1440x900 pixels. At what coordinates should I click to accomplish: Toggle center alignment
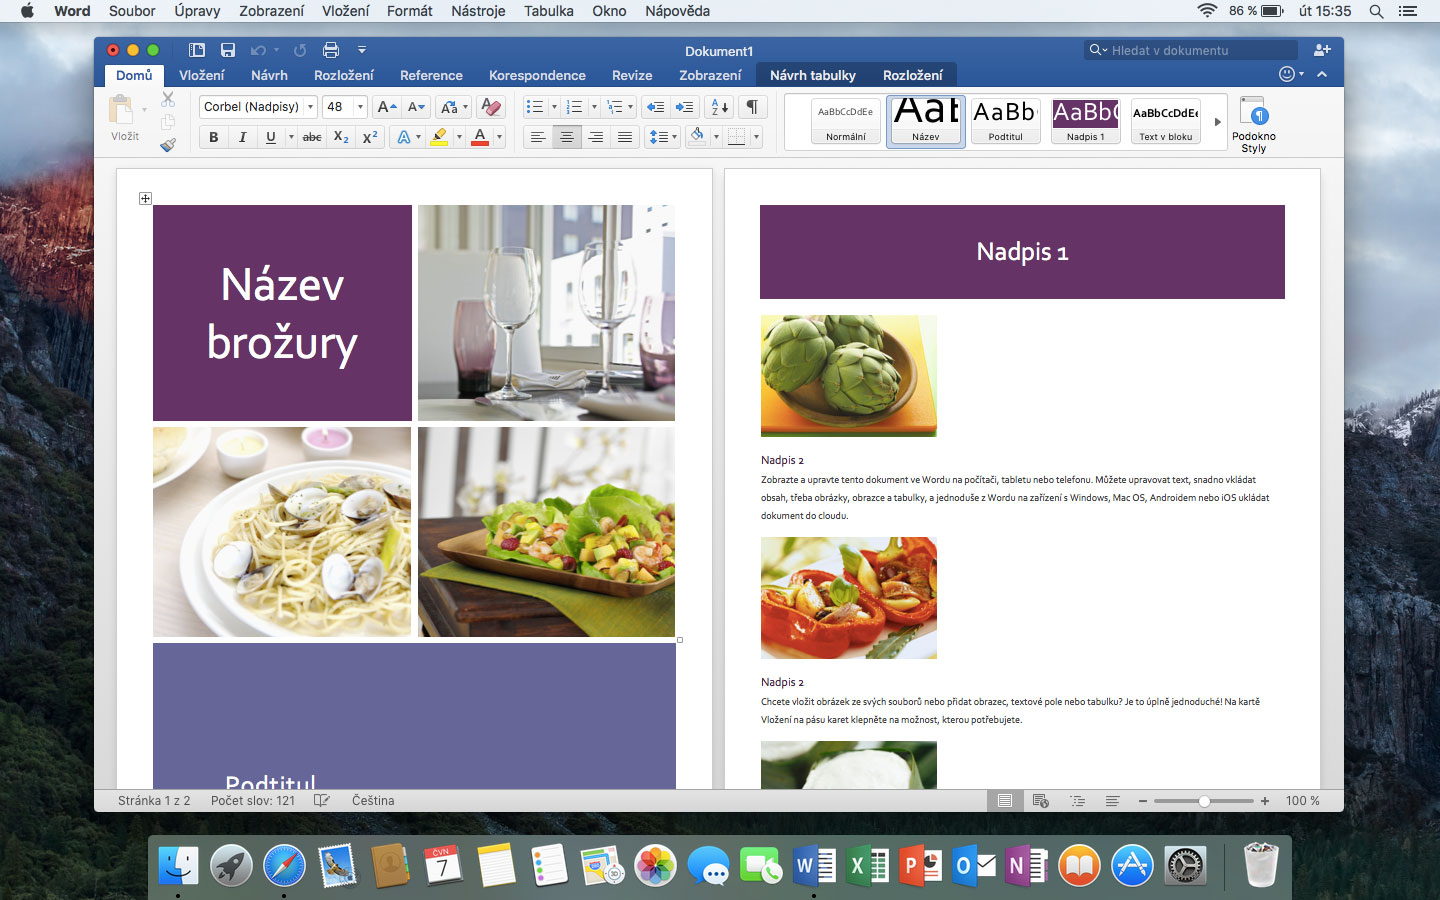[x=567, y=137]
